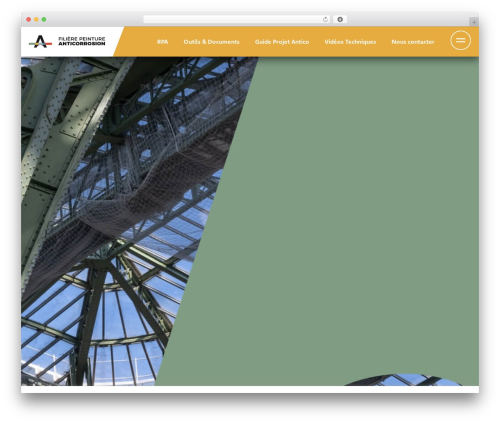
Task: Reload the page with the refresh icon
Action: tap(325, 20)
